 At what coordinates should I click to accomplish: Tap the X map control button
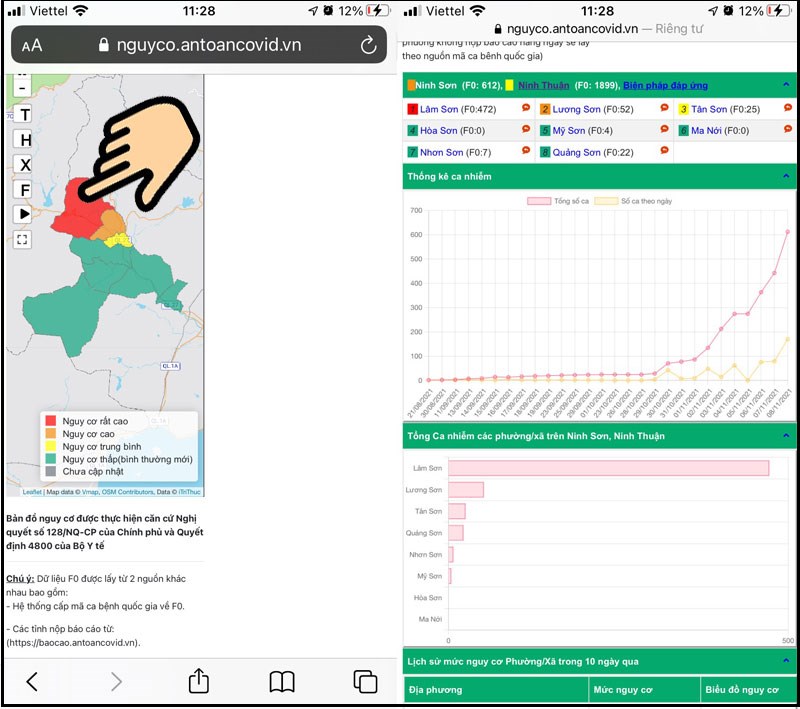click(22, 164)
